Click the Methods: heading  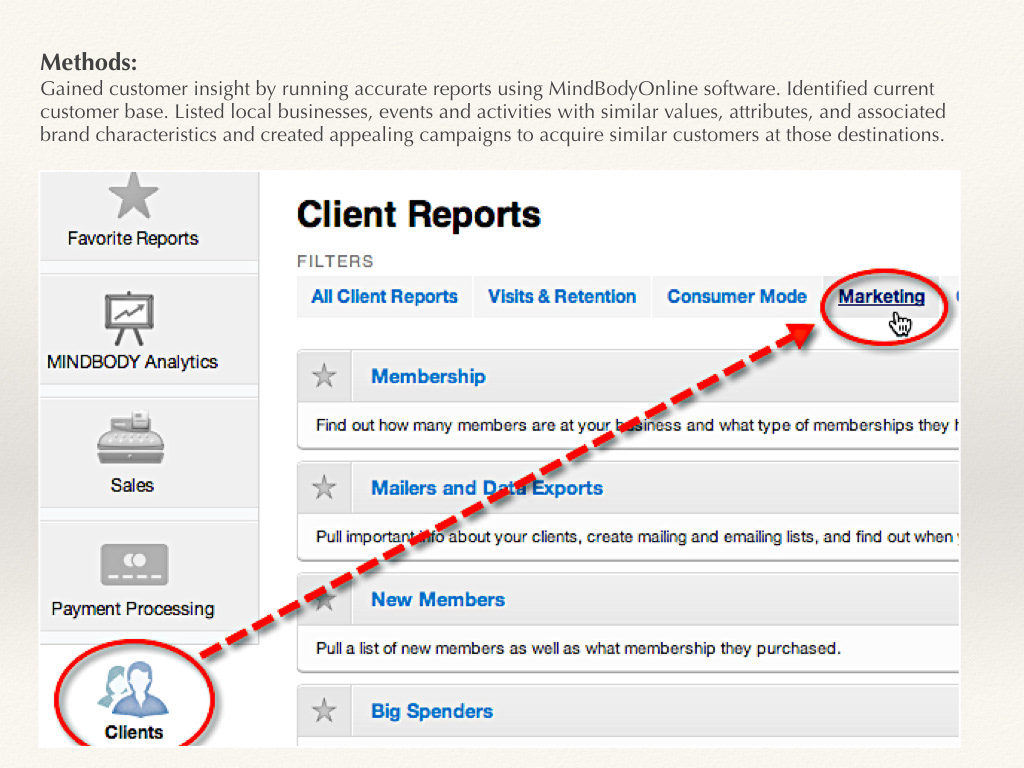89,62
